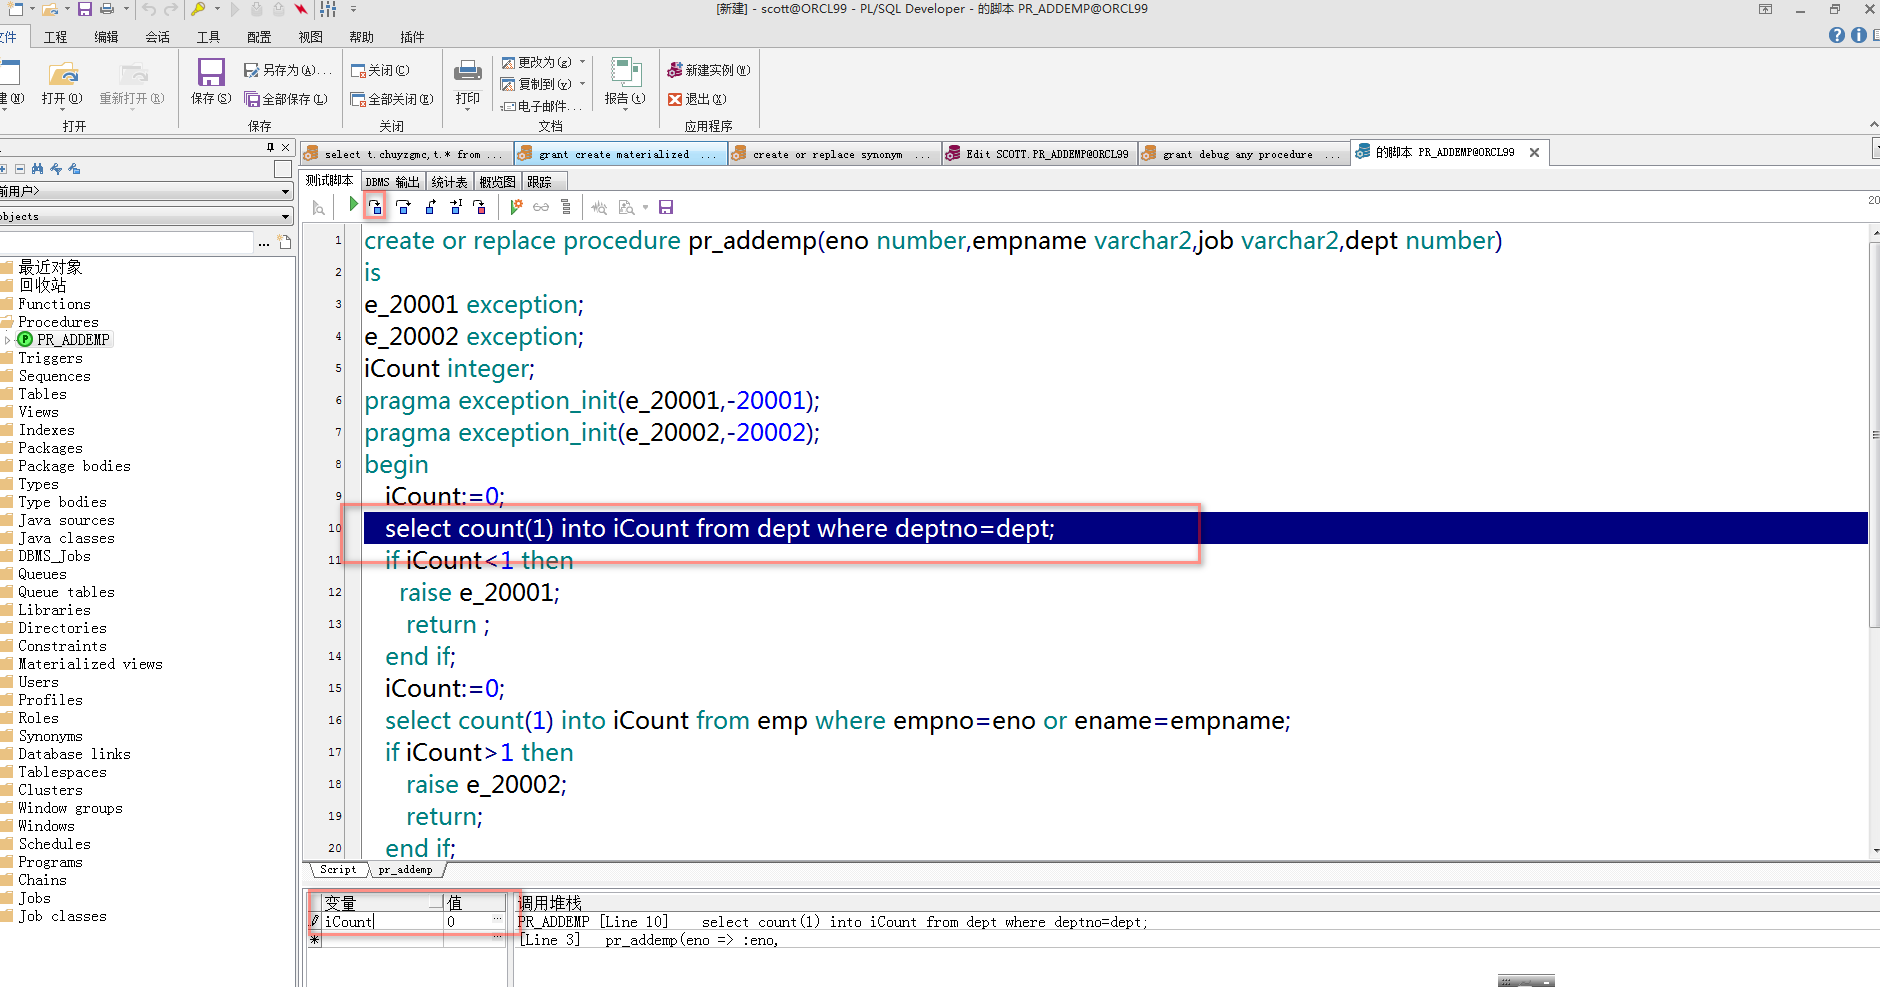Viewport: 1880px width, 987px height.
Task: Pin the object browser panel
Action: click(270, 147)
